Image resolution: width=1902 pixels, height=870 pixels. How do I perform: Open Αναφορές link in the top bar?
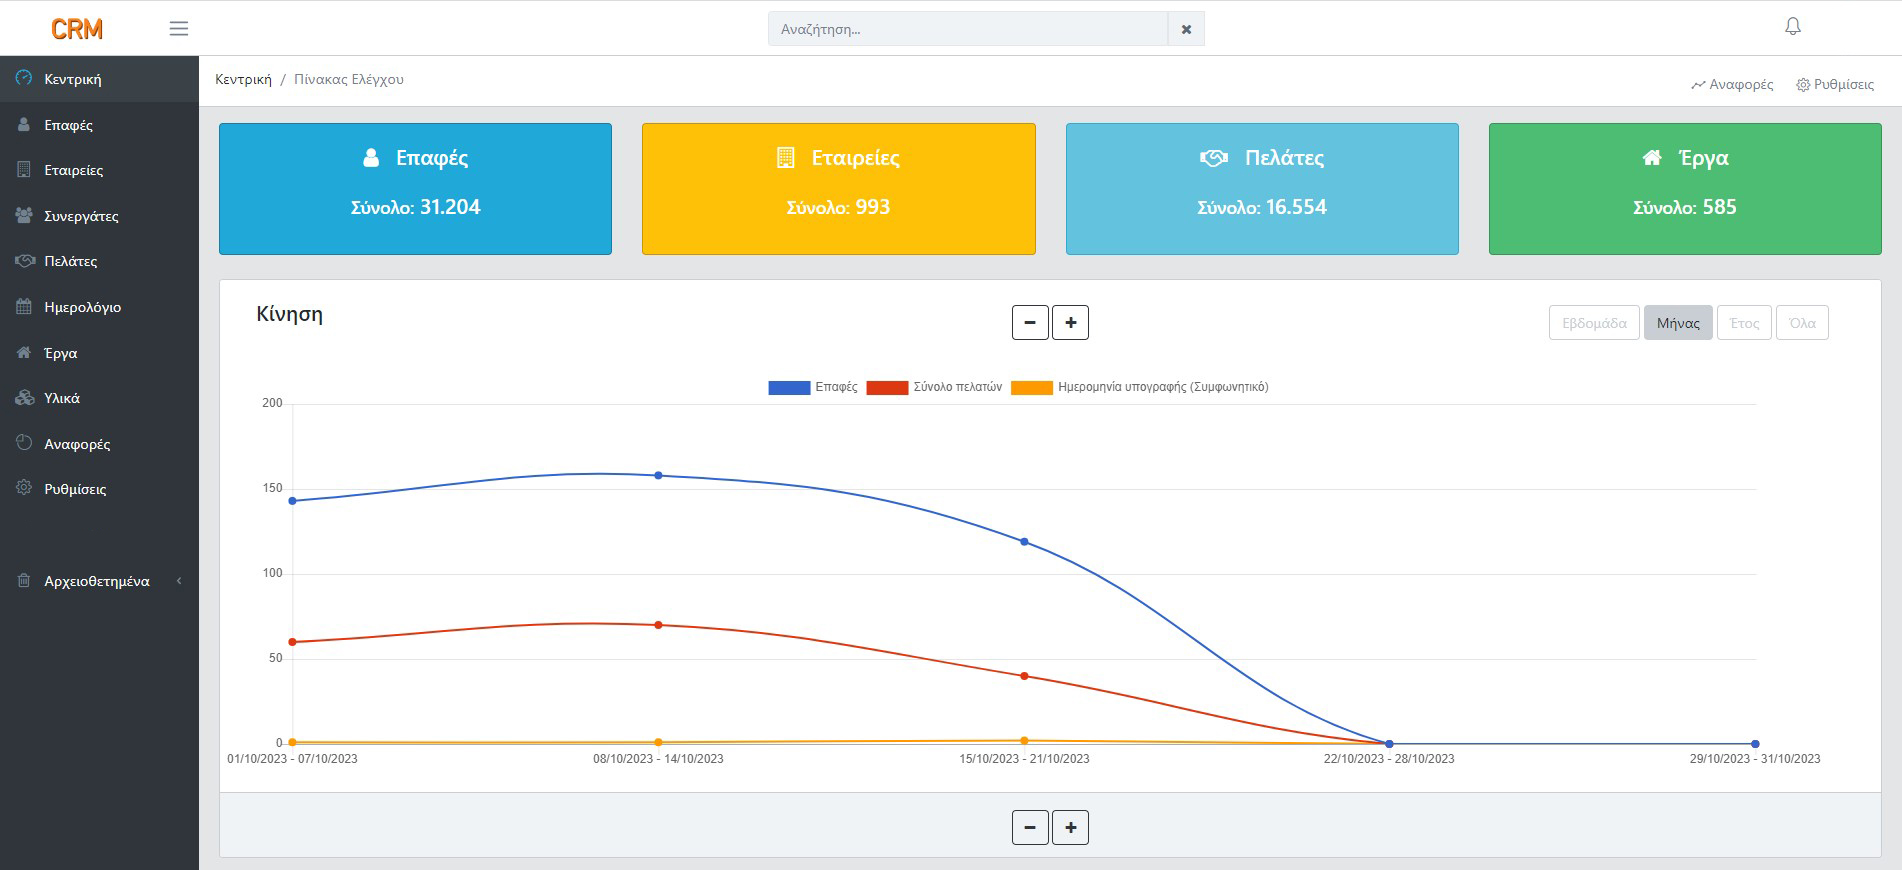click(x=1732, y=85)
